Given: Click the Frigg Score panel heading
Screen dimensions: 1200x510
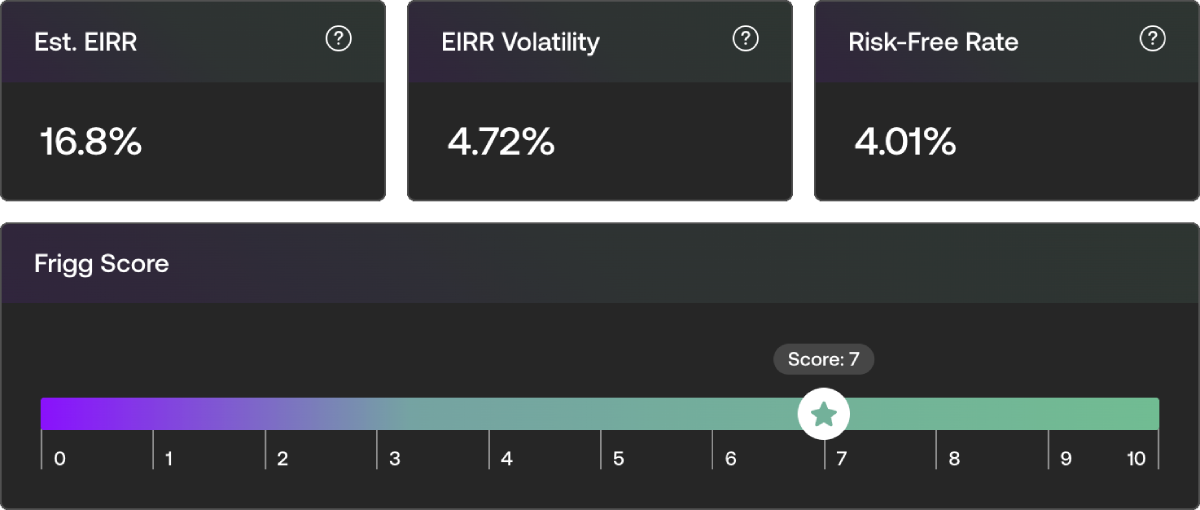Looking at the screenshot, I should pyautogui.click(x=102, y=264).
